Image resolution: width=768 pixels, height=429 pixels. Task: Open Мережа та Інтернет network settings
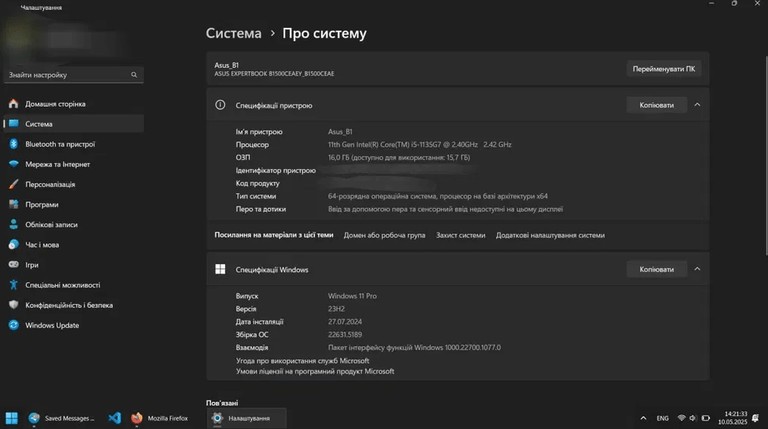73,164
